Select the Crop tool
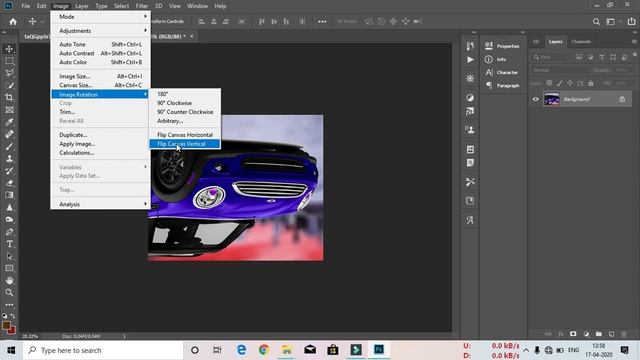640x360 pixels. pyautogui.click(x=9, y=98)
